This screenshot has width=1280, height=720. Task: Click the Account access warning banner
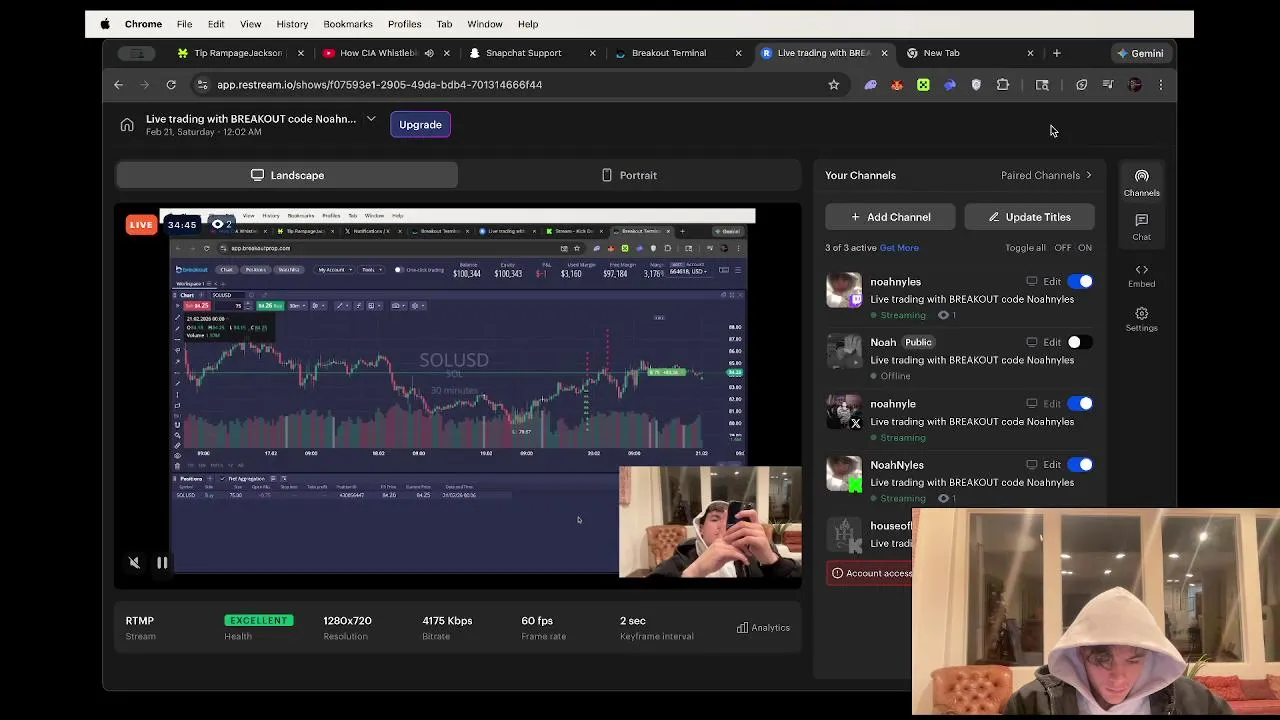coord(870,573)
